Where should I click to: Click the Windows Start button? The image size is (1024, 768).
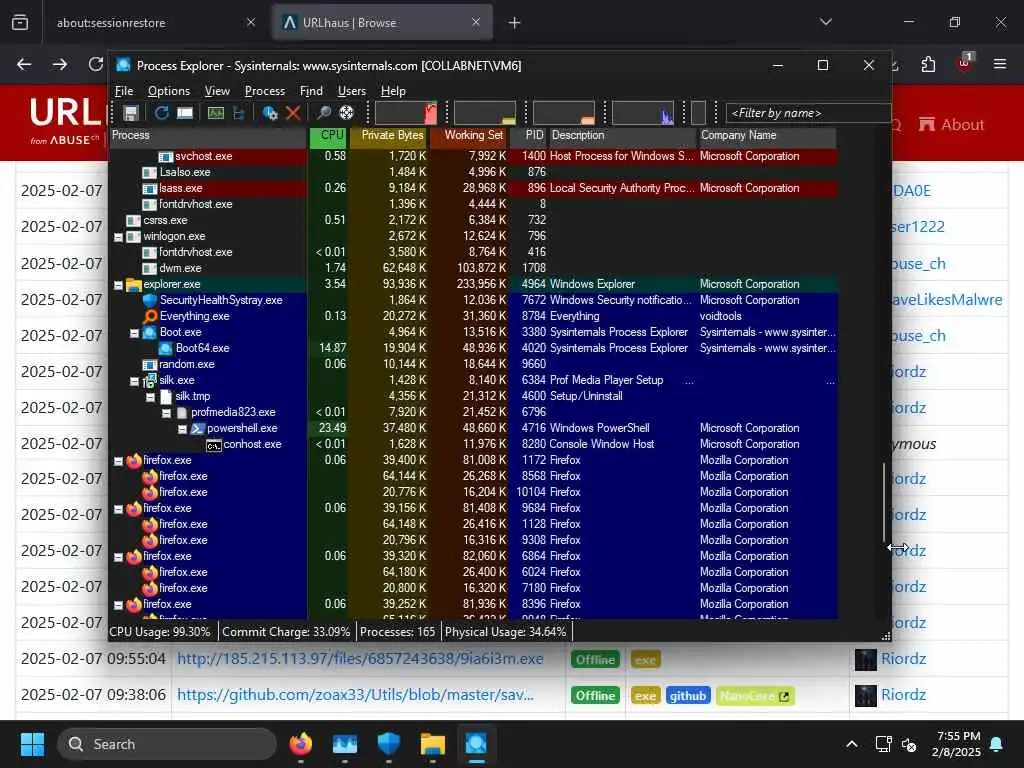(x=32, y=744)
